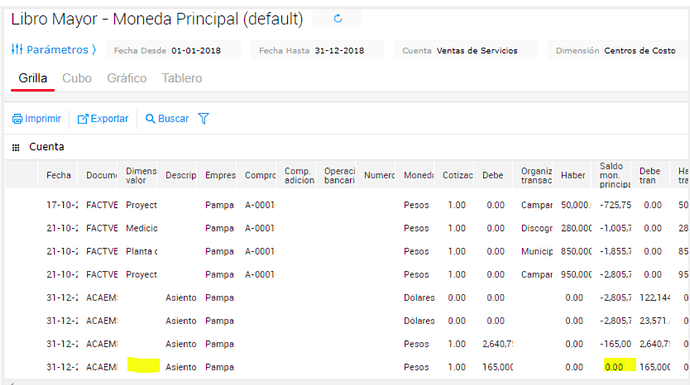Select the Debe tran cell 122,144

(x=655, y=298)
